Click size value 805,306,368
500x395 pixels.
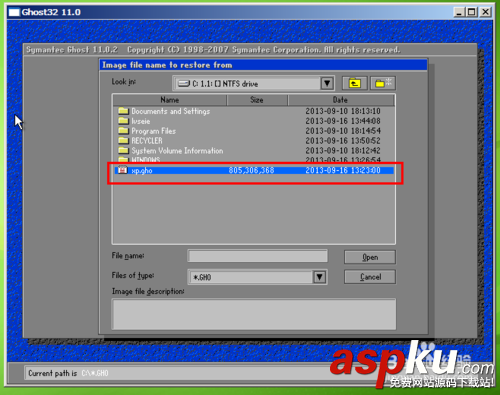click(251, 170)
